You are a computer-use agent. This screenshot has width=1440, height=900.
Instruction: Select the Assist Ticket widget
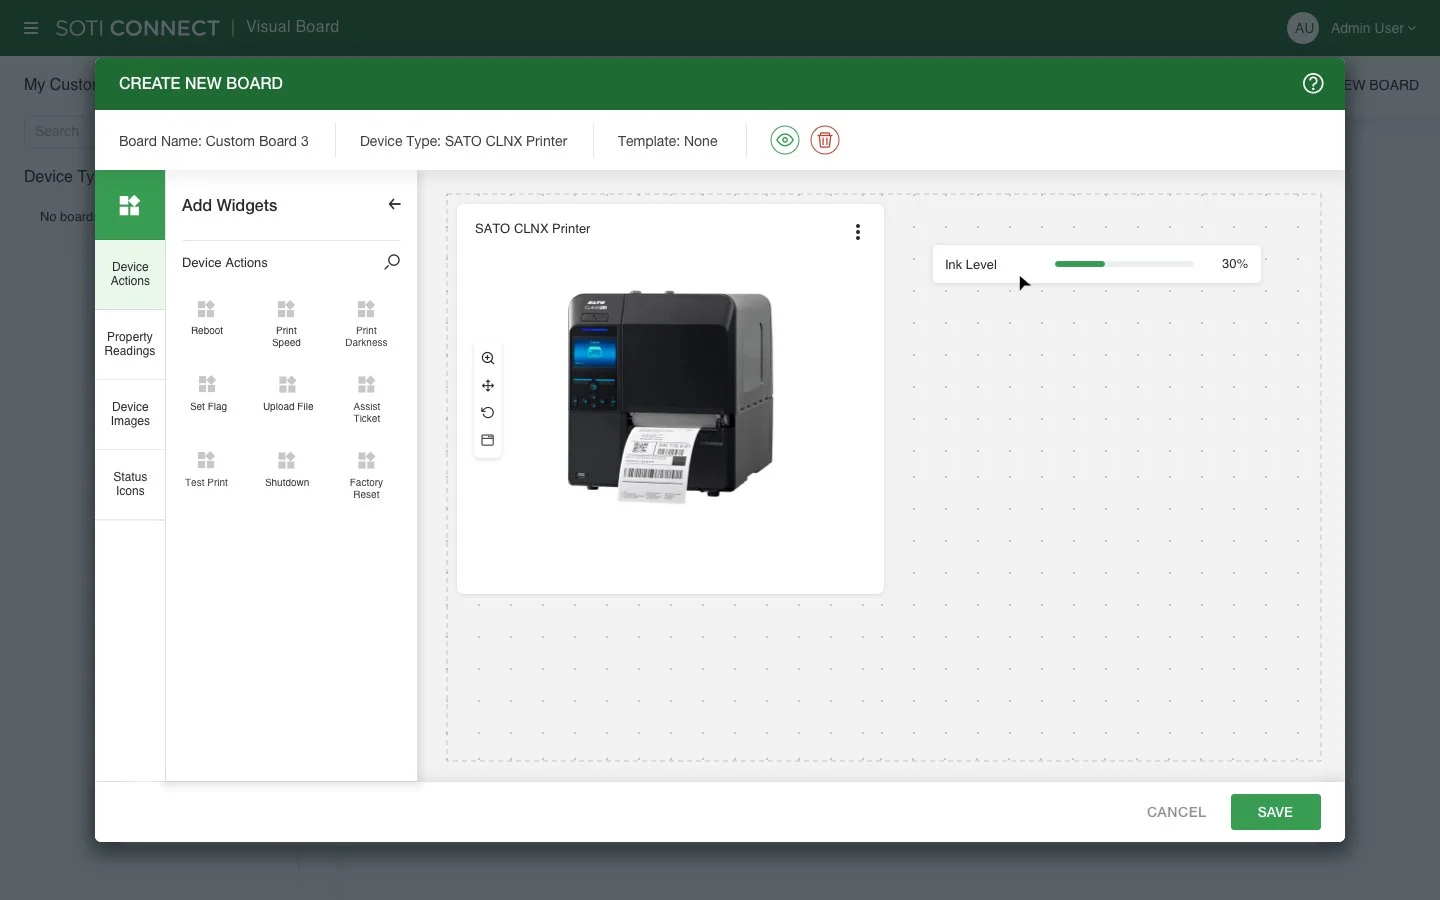point(367,399)
